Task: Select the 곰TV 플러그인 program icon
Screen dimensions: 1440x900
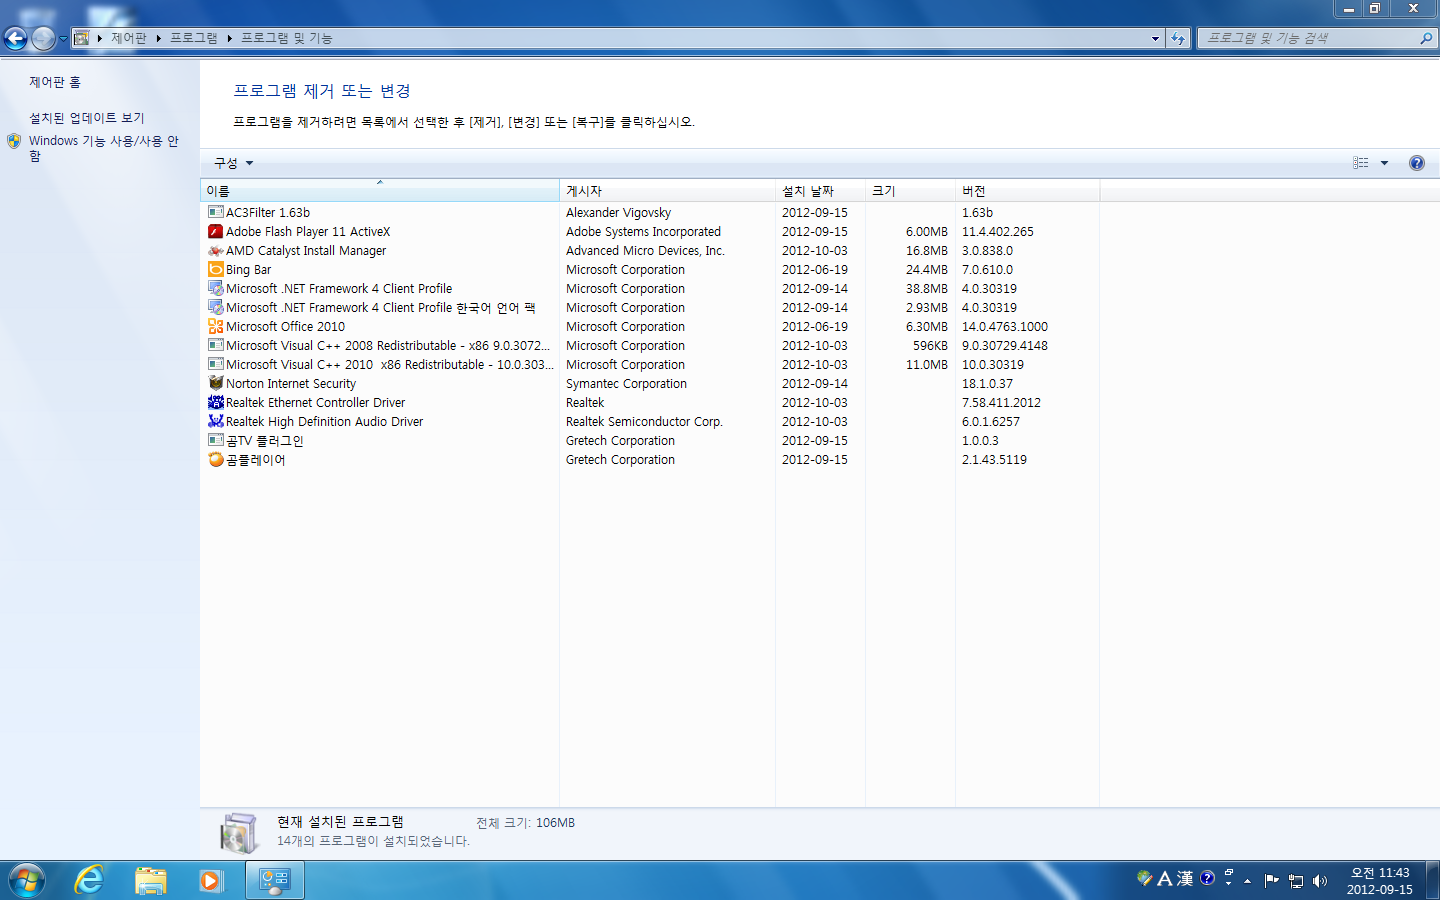Action: tap(215, 440)
